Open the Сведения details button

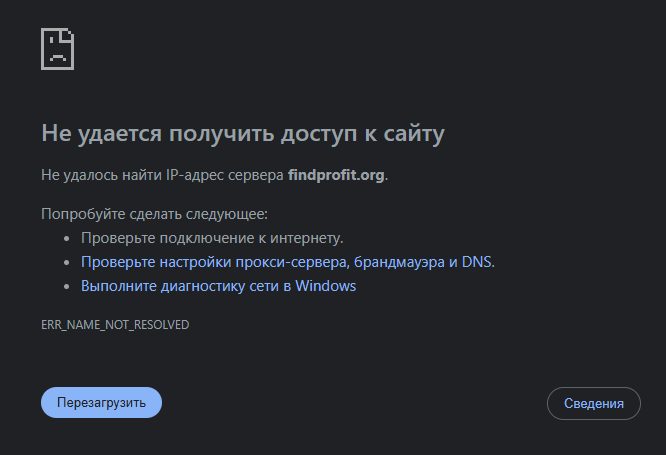(x=594, y=403)
